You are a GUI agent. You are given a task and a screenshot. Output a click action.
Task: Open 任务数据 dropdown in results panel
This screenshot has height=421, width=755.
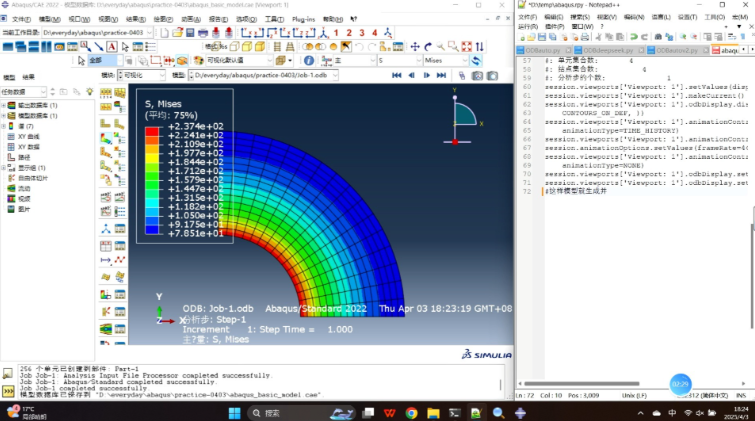(43, 92)
